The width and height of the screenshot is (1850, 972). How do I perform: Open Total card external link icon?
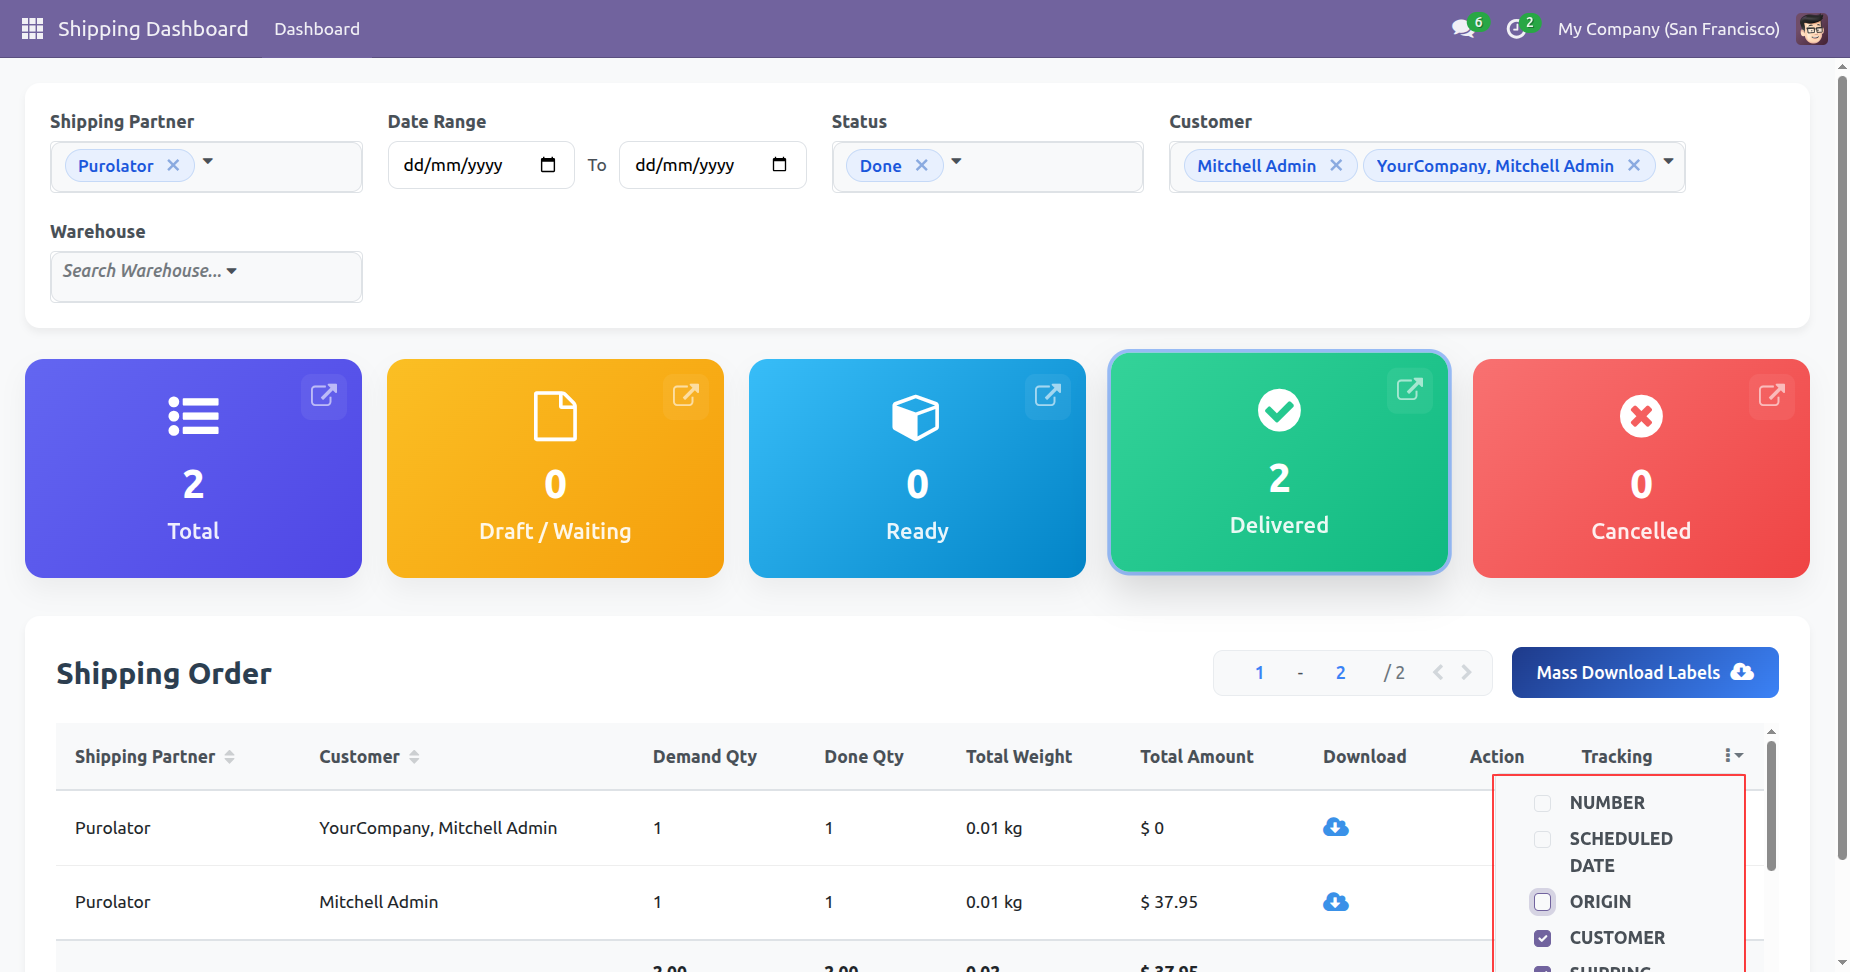(x=323, y=395)
